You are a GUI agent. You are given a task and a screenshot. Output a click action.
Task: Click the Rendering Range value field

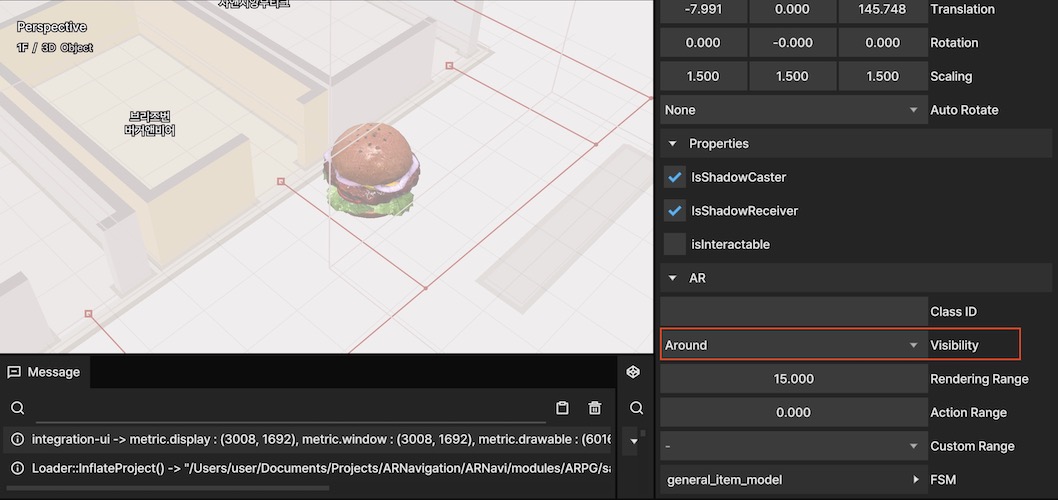[793, 379]
